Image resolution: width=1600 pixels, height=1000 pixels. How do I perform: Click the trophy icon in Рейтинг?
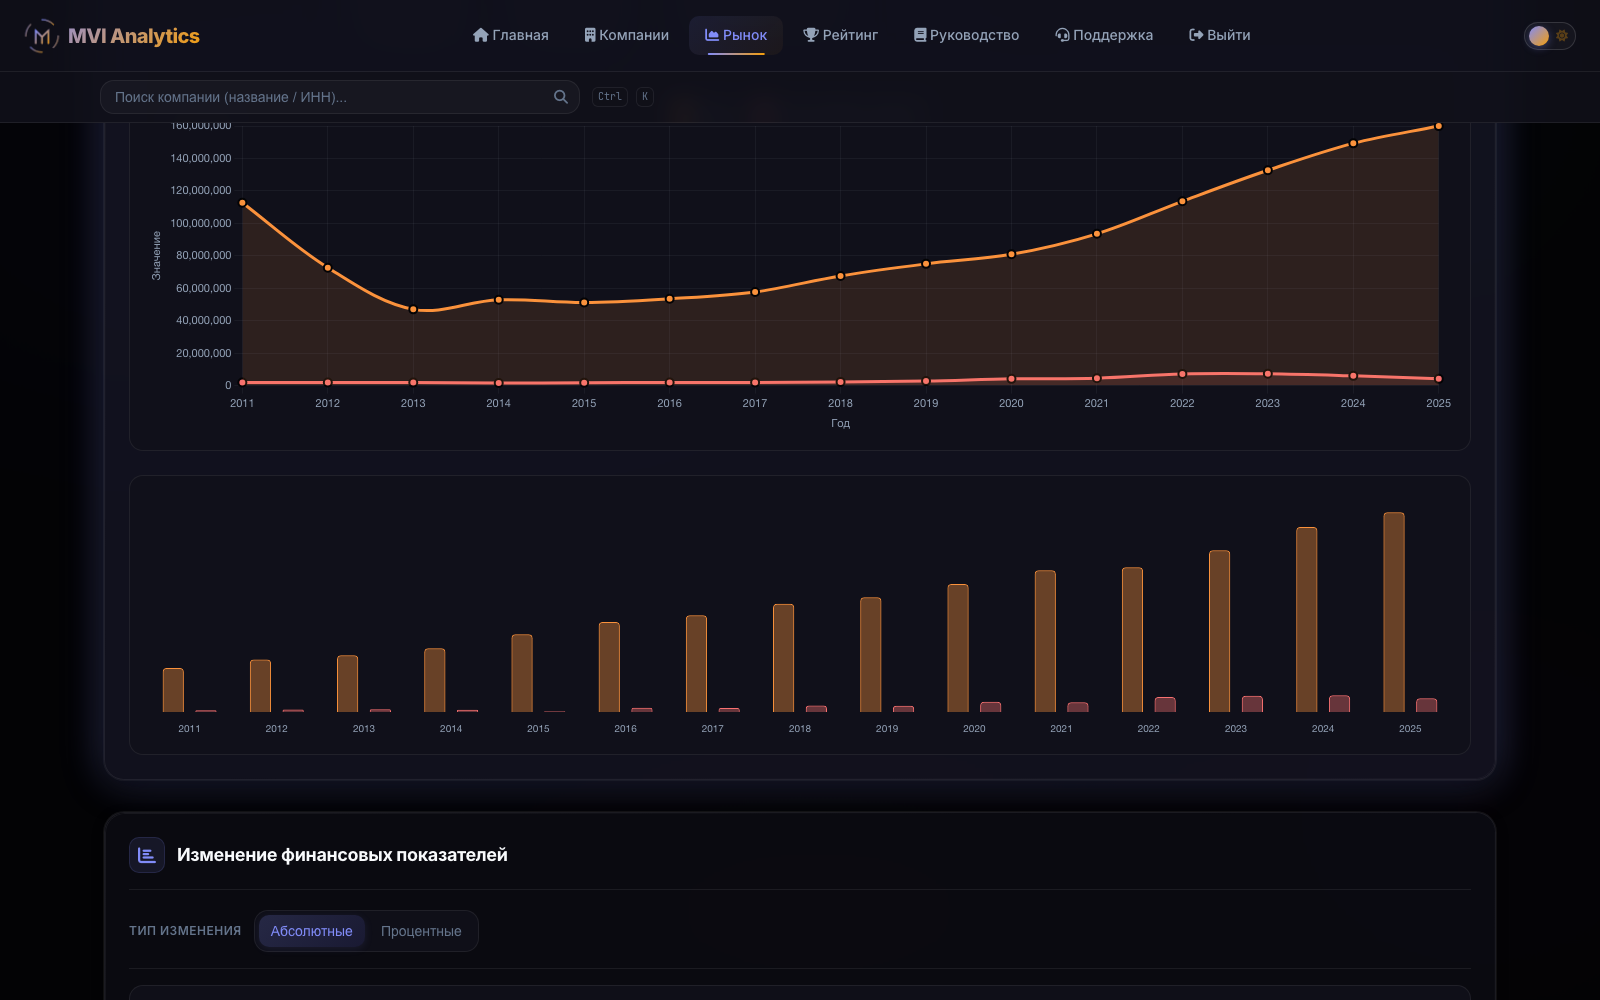coord(811,35)
